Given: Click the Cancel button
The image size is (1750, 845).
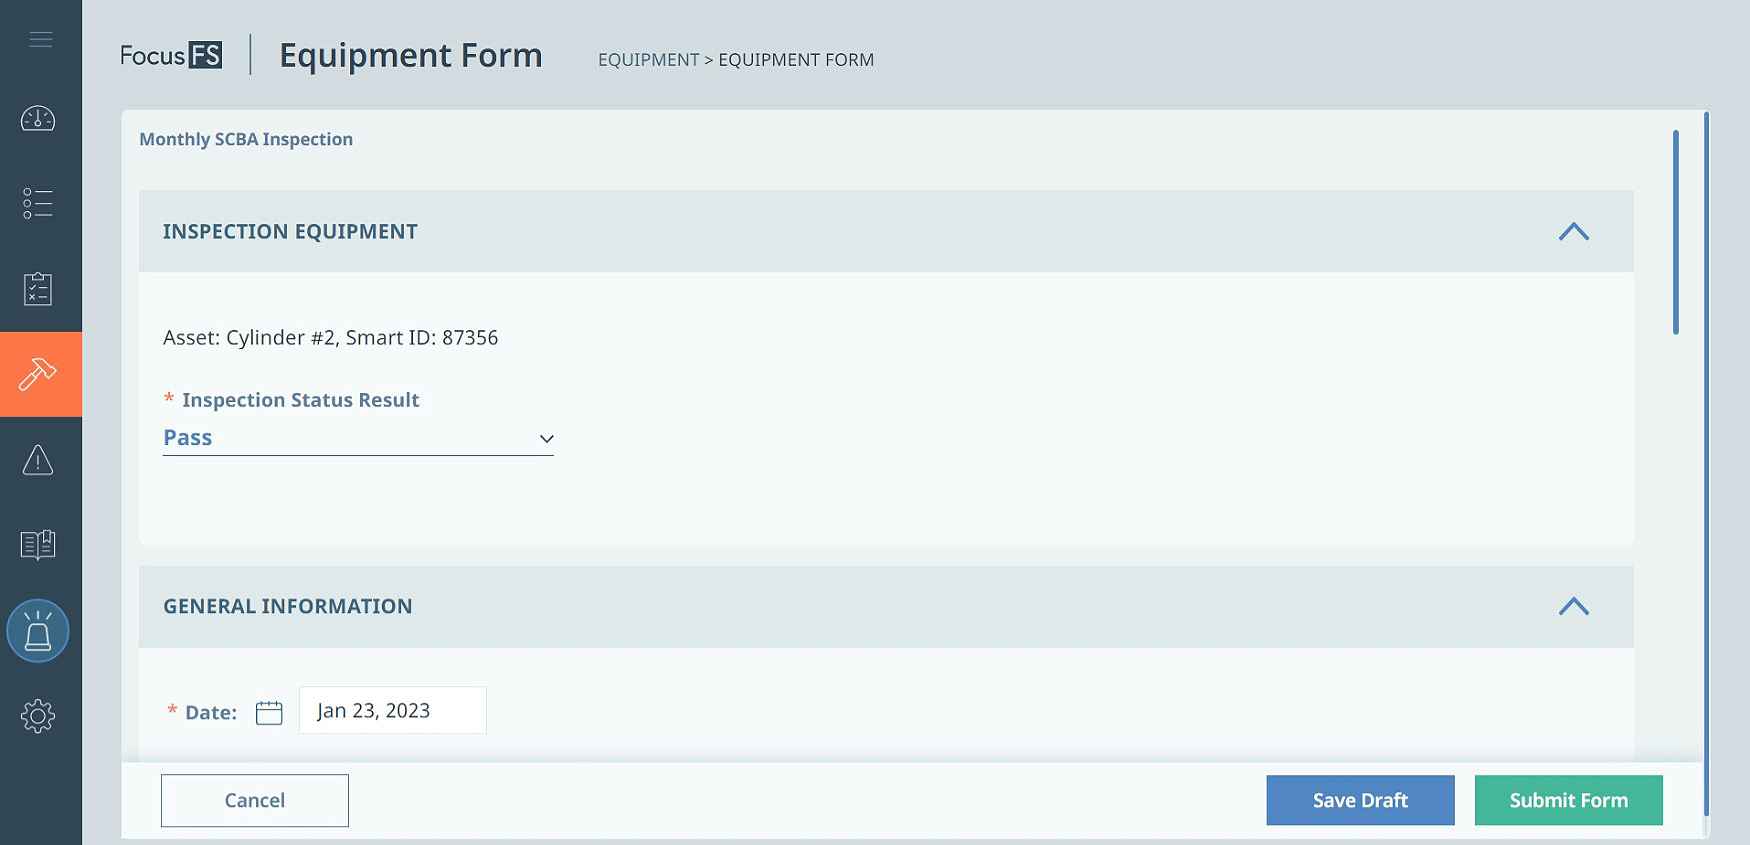Looking at the screenshot, I should [x=255, y=800].
